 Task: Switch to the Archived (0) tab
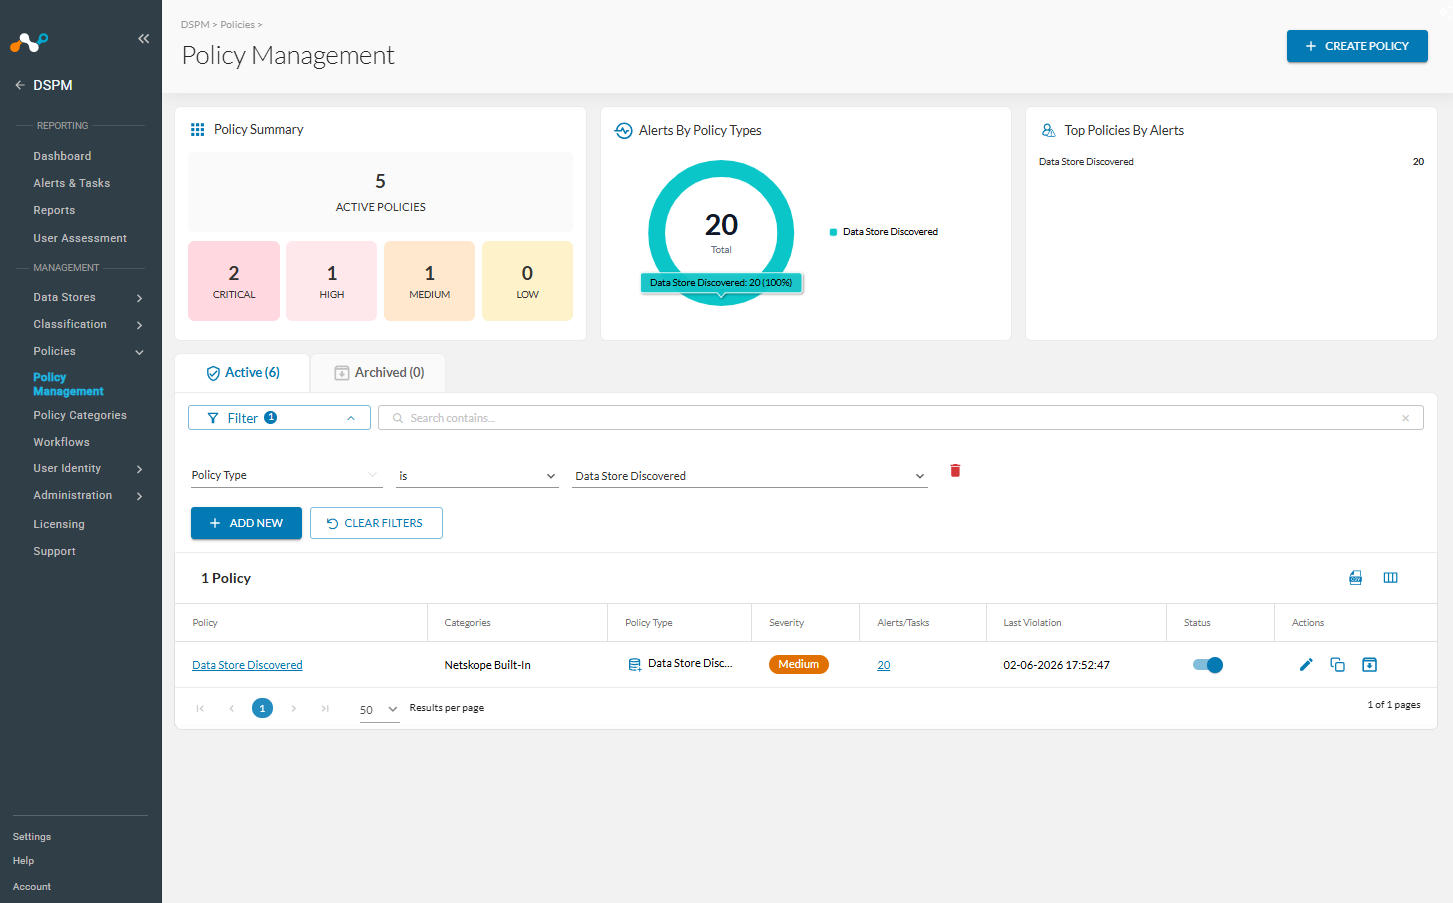point(378,373)
